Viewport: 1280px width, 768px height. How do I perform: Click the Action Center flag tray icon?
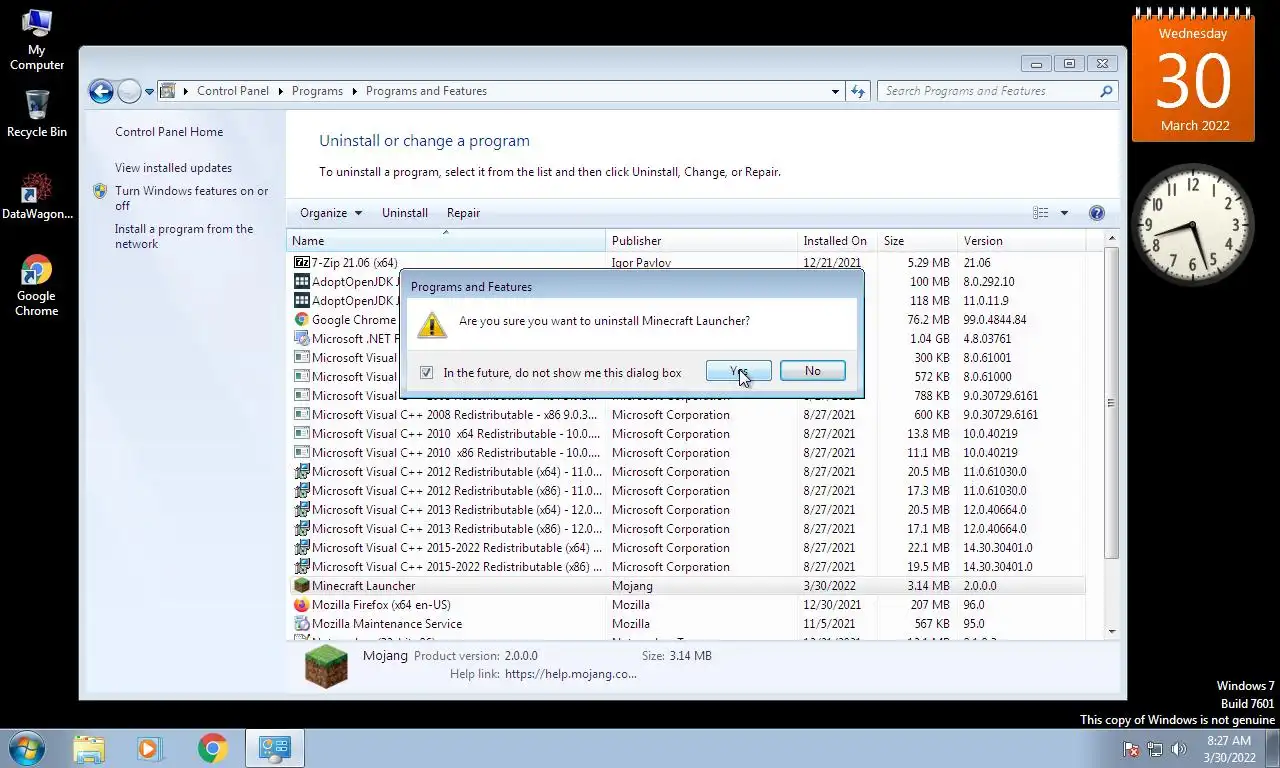click(x=1131, y=749)
